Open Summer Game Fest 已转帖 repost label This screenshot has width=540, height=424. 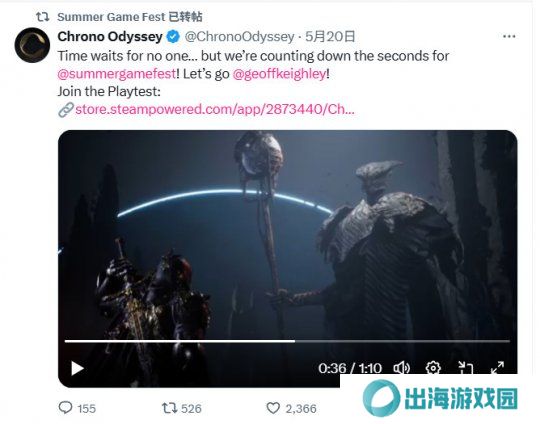point(129,17)
